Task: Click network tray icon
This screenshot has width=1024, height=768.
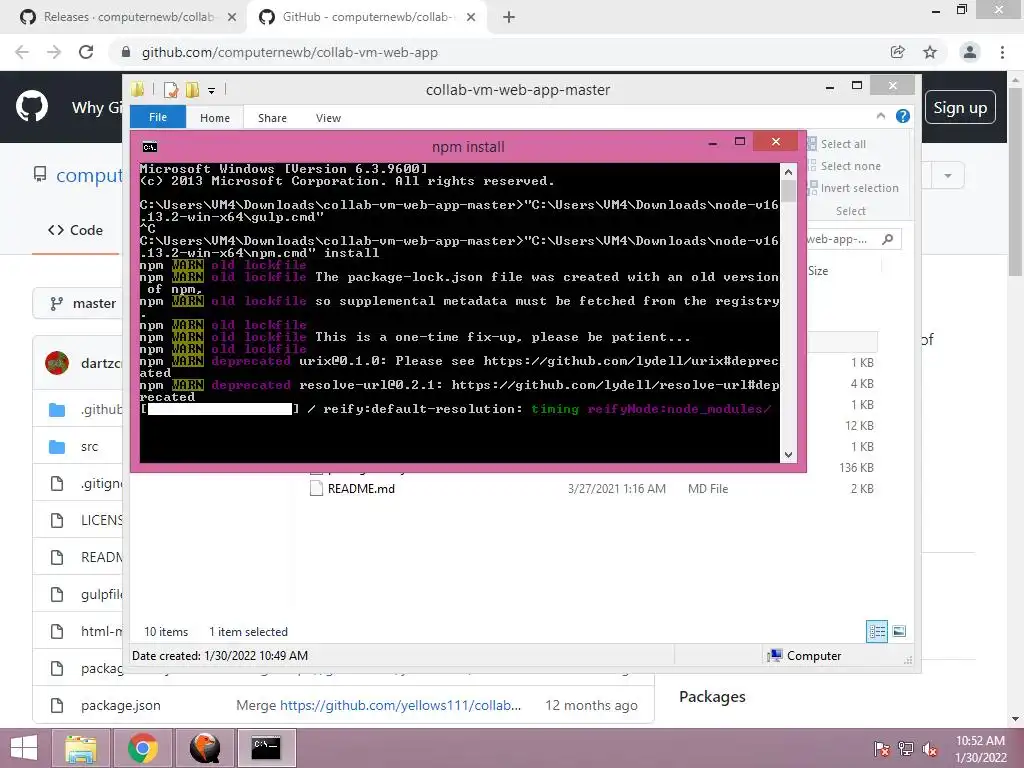Action: (x=906, y=748)
